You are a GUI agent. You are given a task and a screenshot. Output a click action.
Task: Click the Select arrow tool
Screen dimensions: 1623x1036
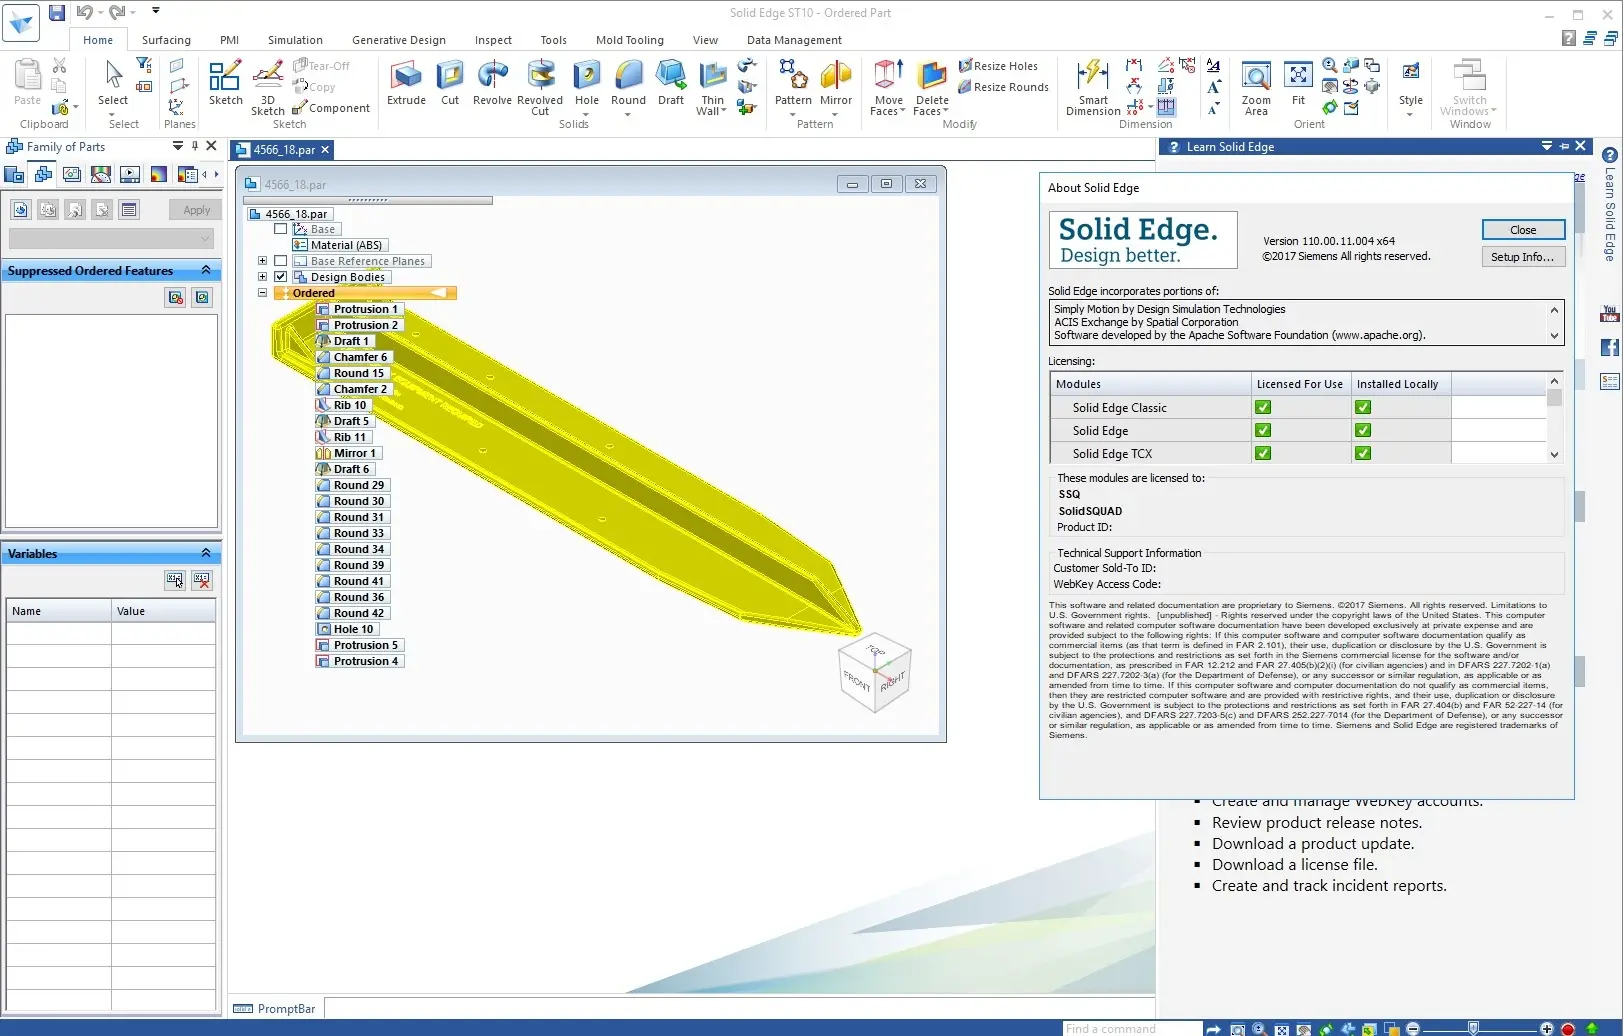113,82
